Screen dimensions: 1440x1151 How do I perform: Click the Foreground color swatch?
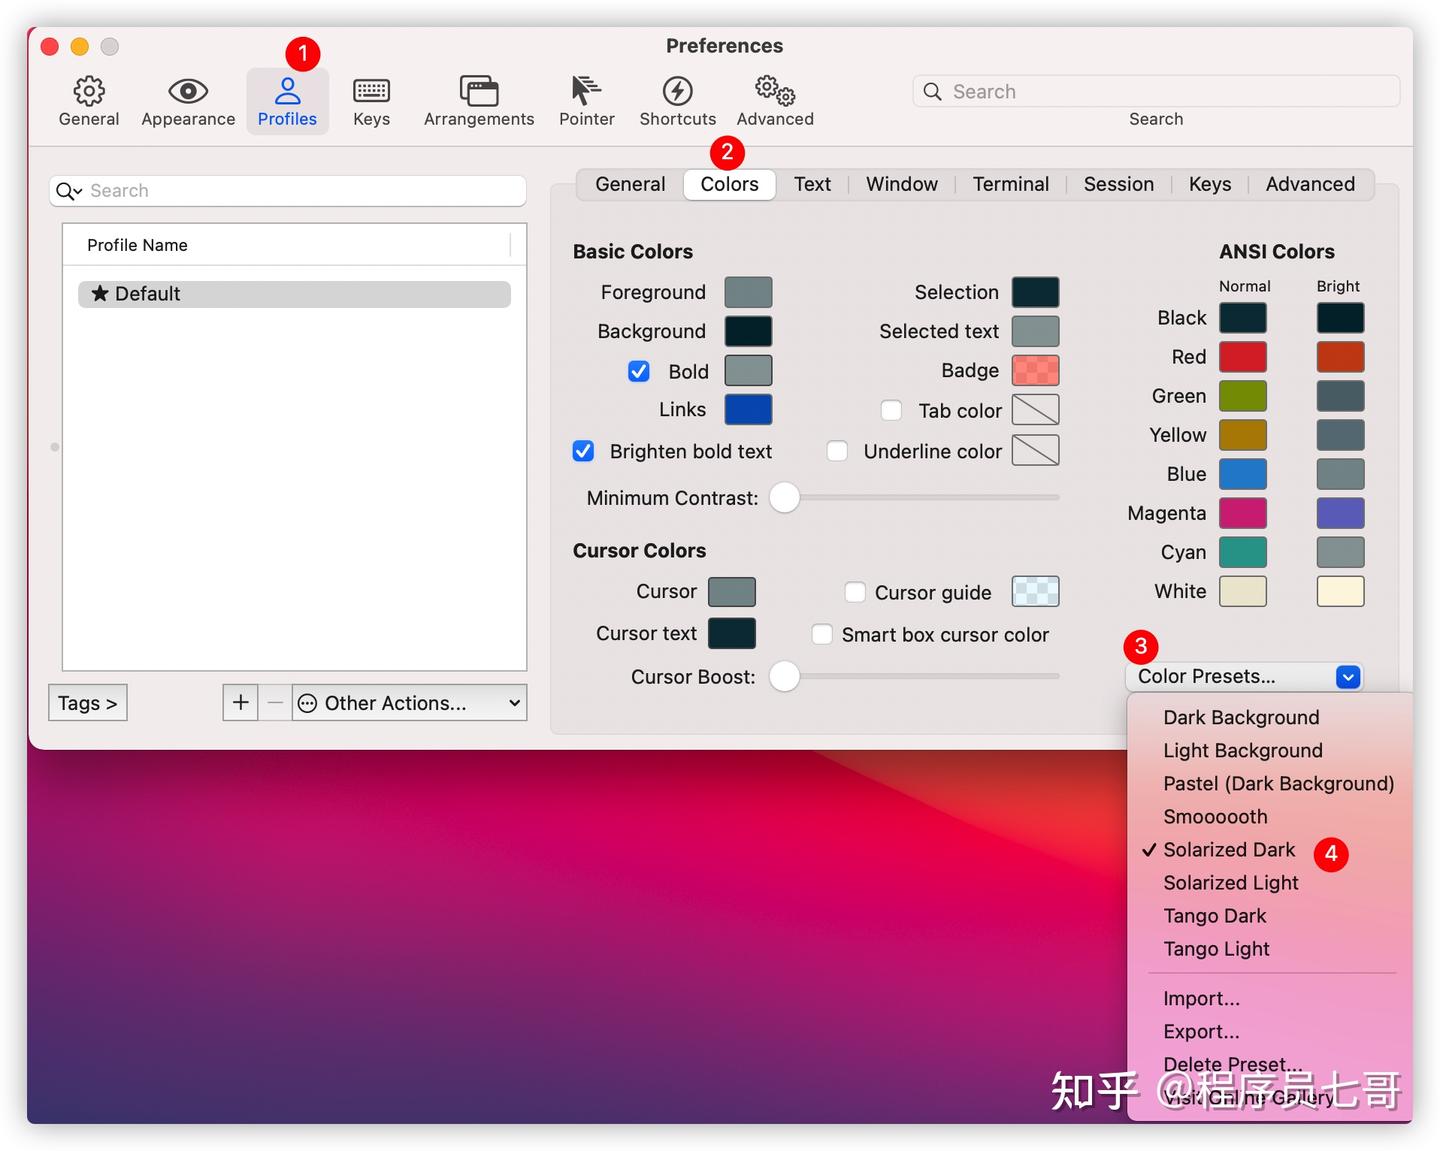(748, 292)
